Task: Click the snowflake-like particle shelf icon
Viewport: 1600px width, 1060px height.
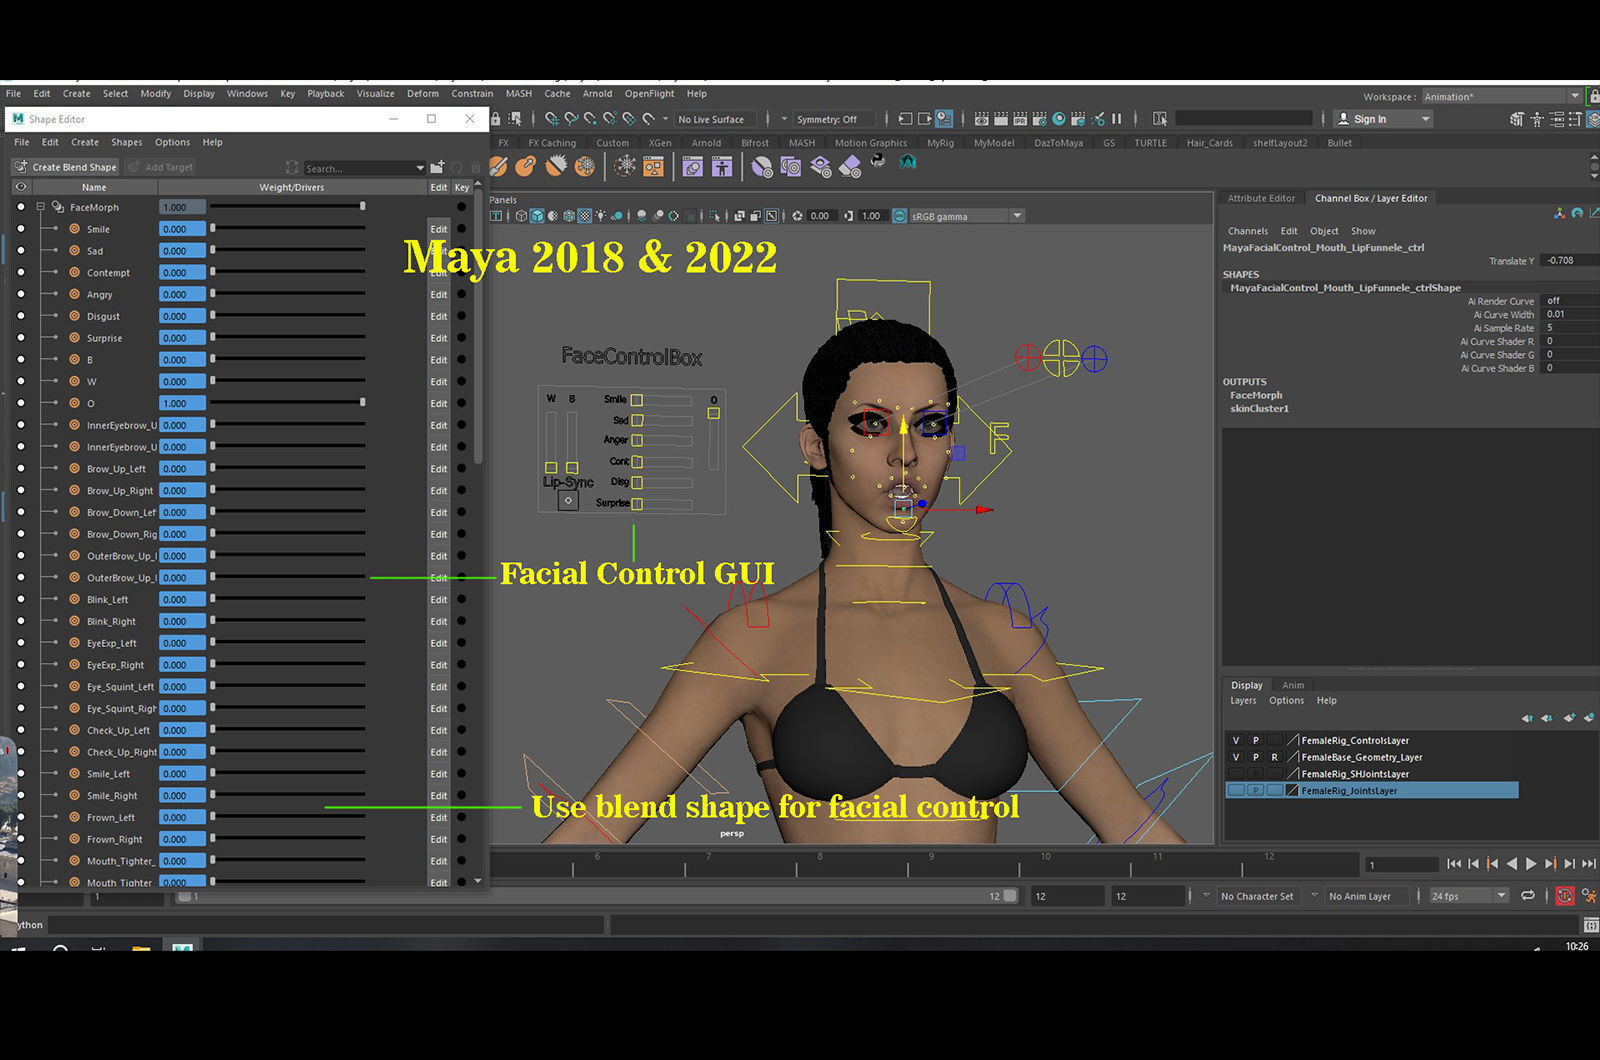Action: coord(625,166)
